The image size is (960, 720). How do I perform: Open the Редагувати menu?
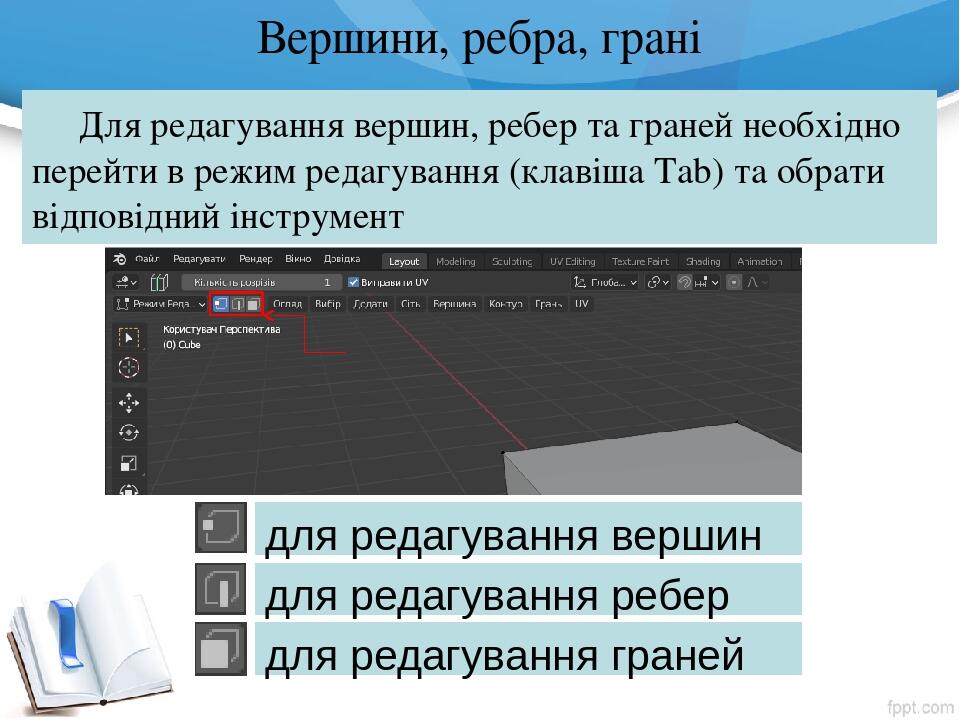tap(199, 260)
